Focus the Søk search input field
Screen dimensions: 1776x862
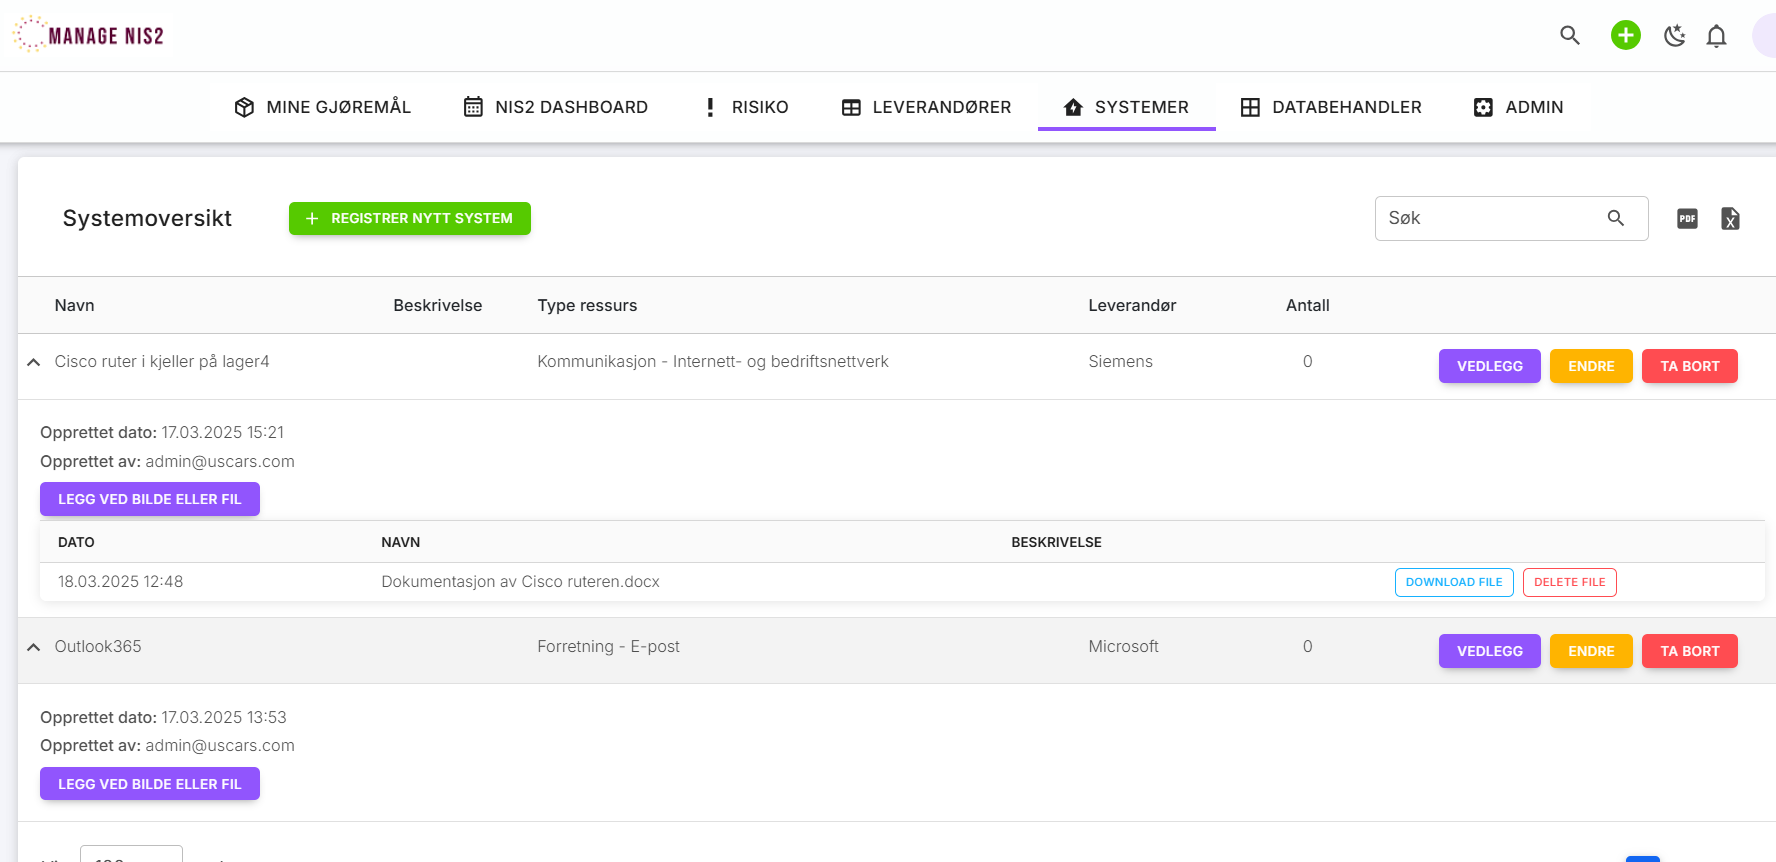pyautogui.click(x=1490, y=218)
